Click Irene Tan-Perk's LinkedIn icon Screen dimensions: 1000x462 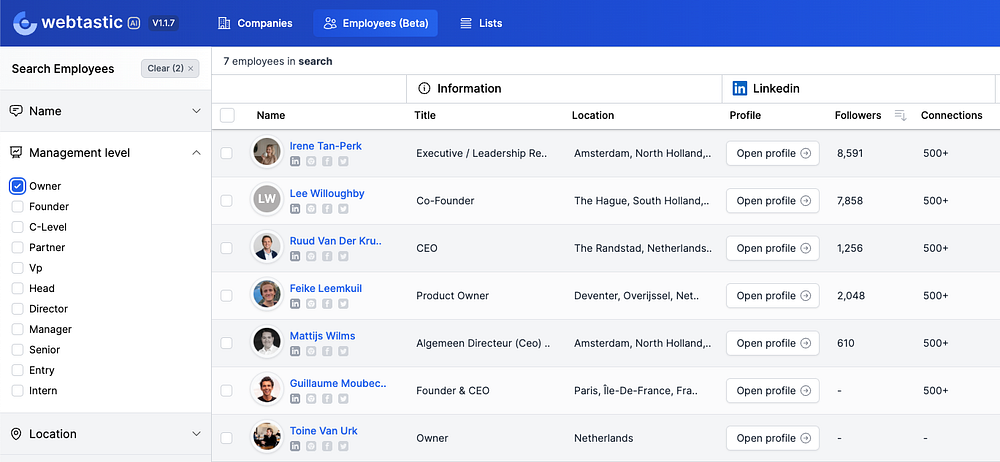[295, 161]
